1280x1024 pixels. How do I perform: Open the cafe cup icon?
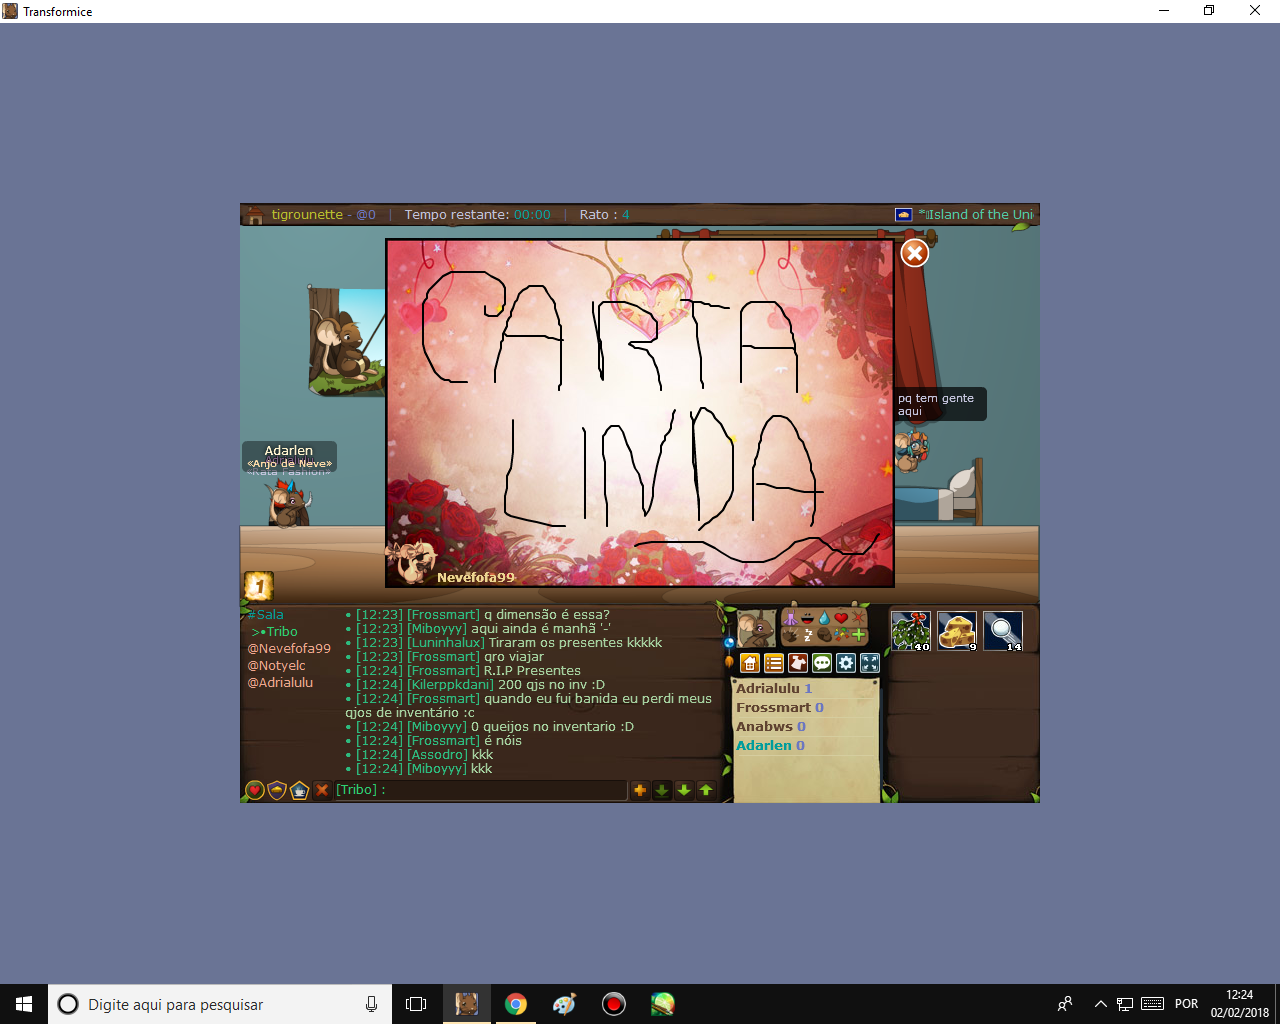pyautogui.click(x=299, y=790)
